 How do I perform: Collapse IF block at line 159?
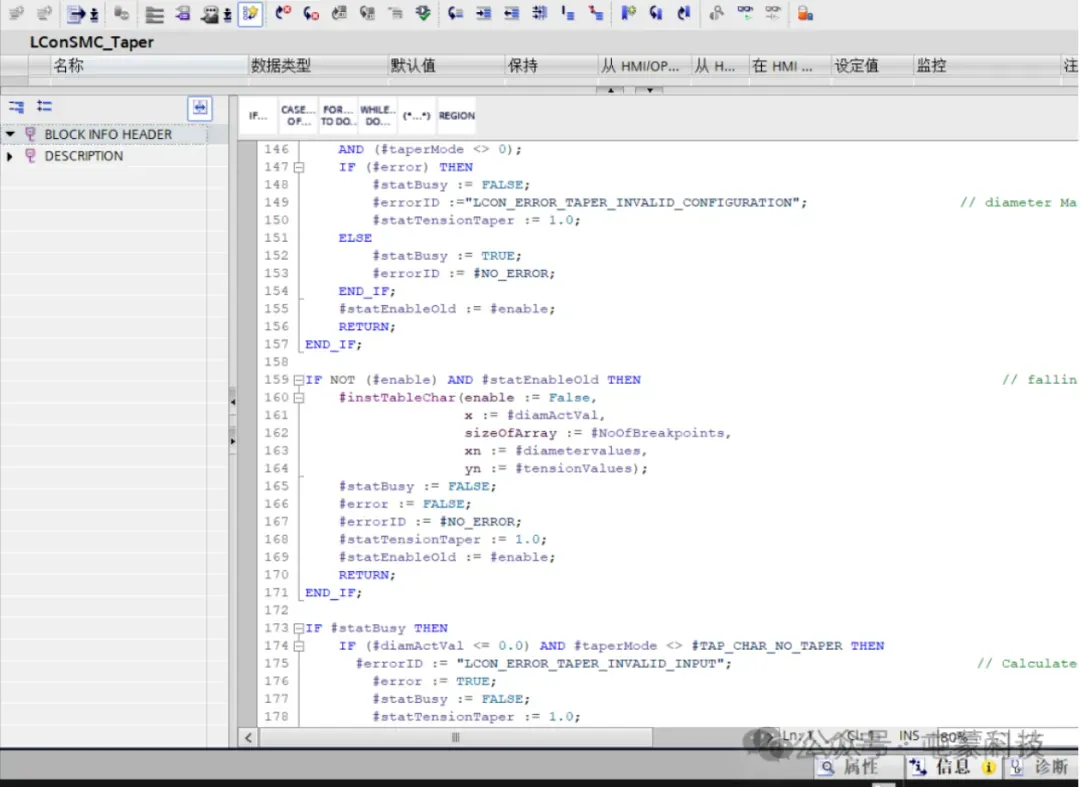coord(299,380)
